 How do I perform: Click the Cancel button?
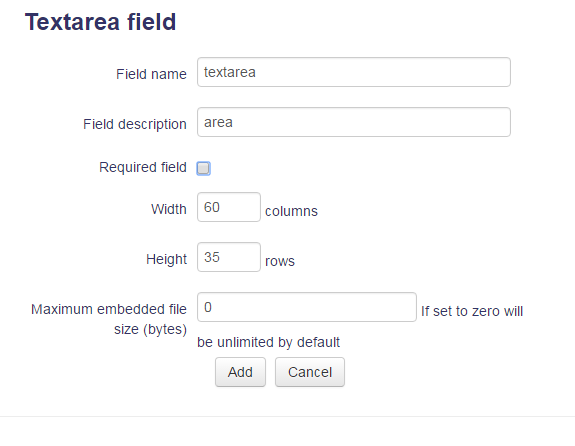[x=310, y=372]
